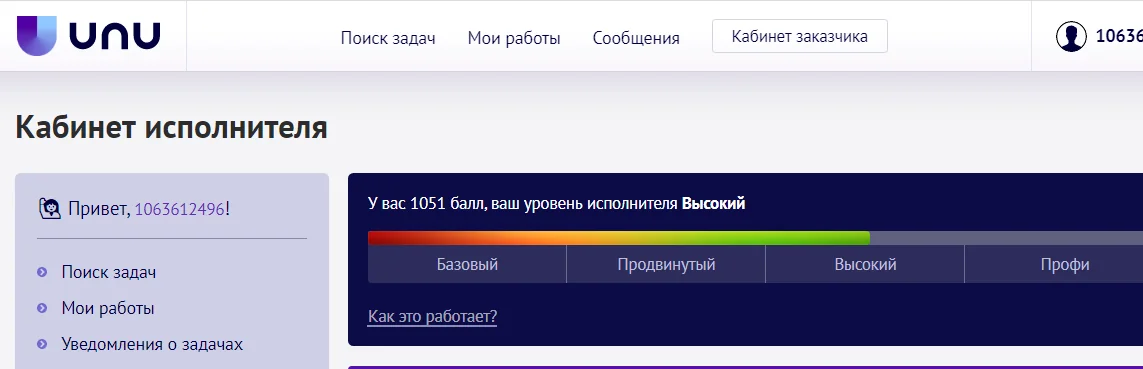Image resolution: width=1143 pixels, height=369 pixels.
Task: Go to Мои работы in top navigation
Action: pyautogui.click(x=514, y=38)
